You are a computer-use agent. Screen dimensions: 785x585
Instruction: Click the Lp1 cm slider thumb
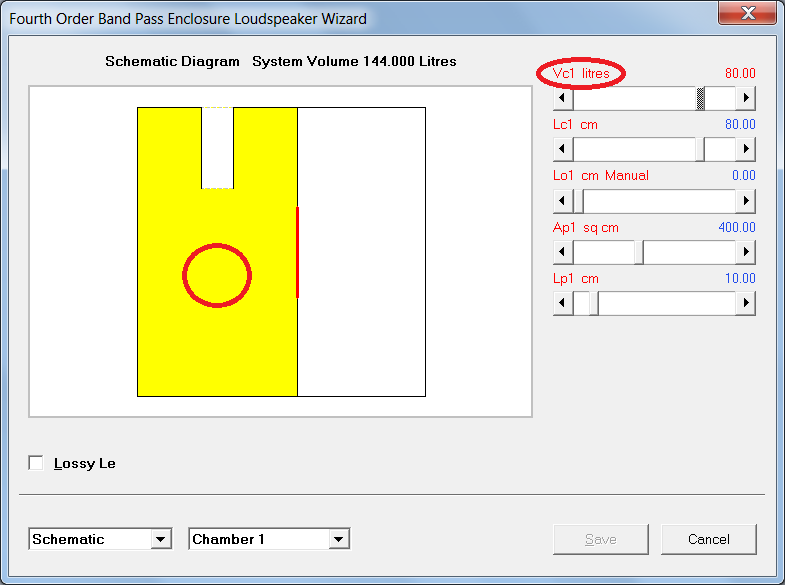(594, 303)
